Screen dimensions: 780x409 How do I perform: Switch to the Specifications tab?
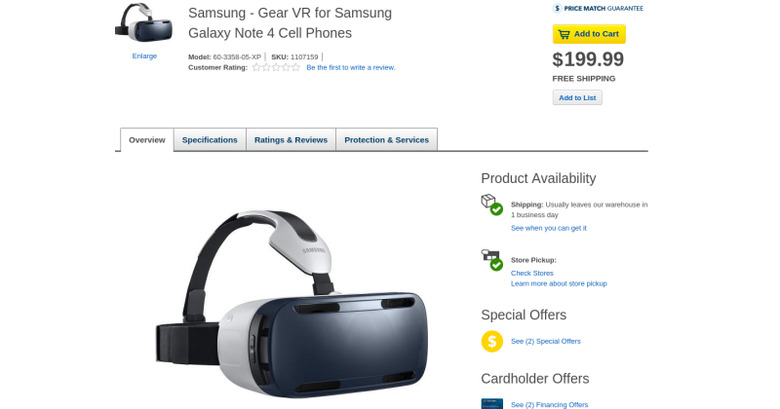tap(209, 140)
